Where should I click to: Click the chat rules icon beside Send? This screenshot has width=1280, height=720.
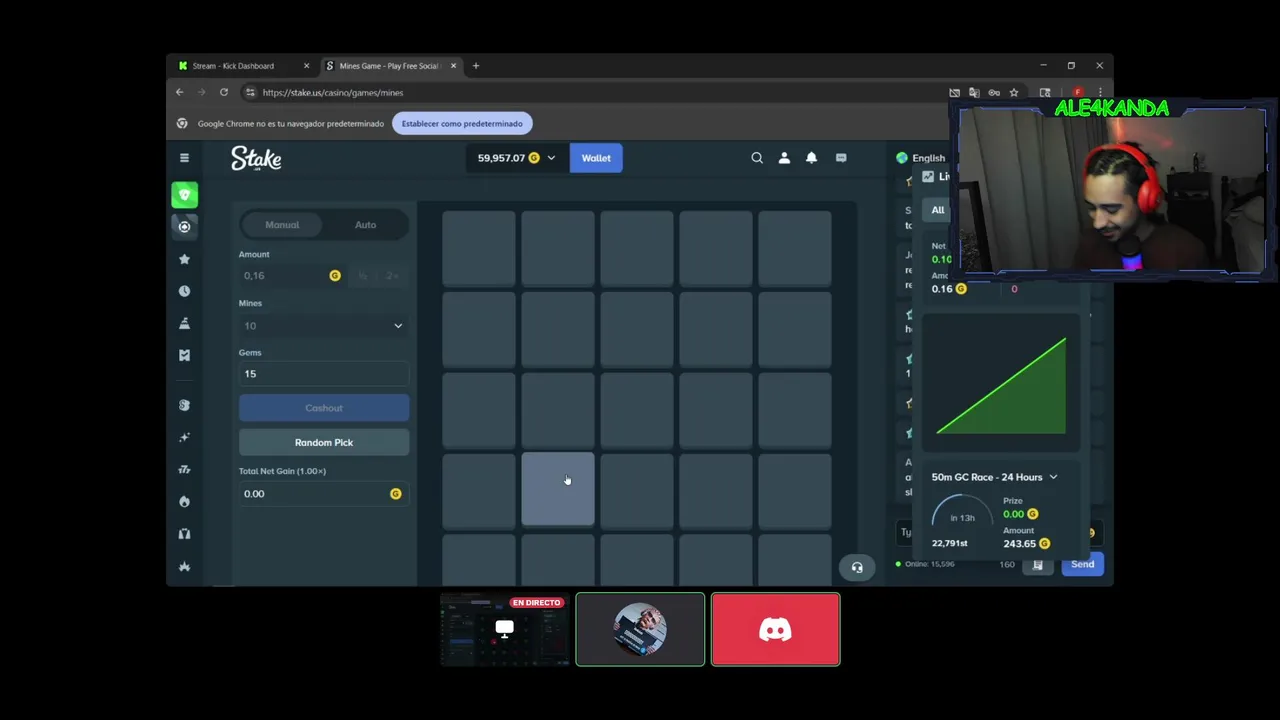1038,564
